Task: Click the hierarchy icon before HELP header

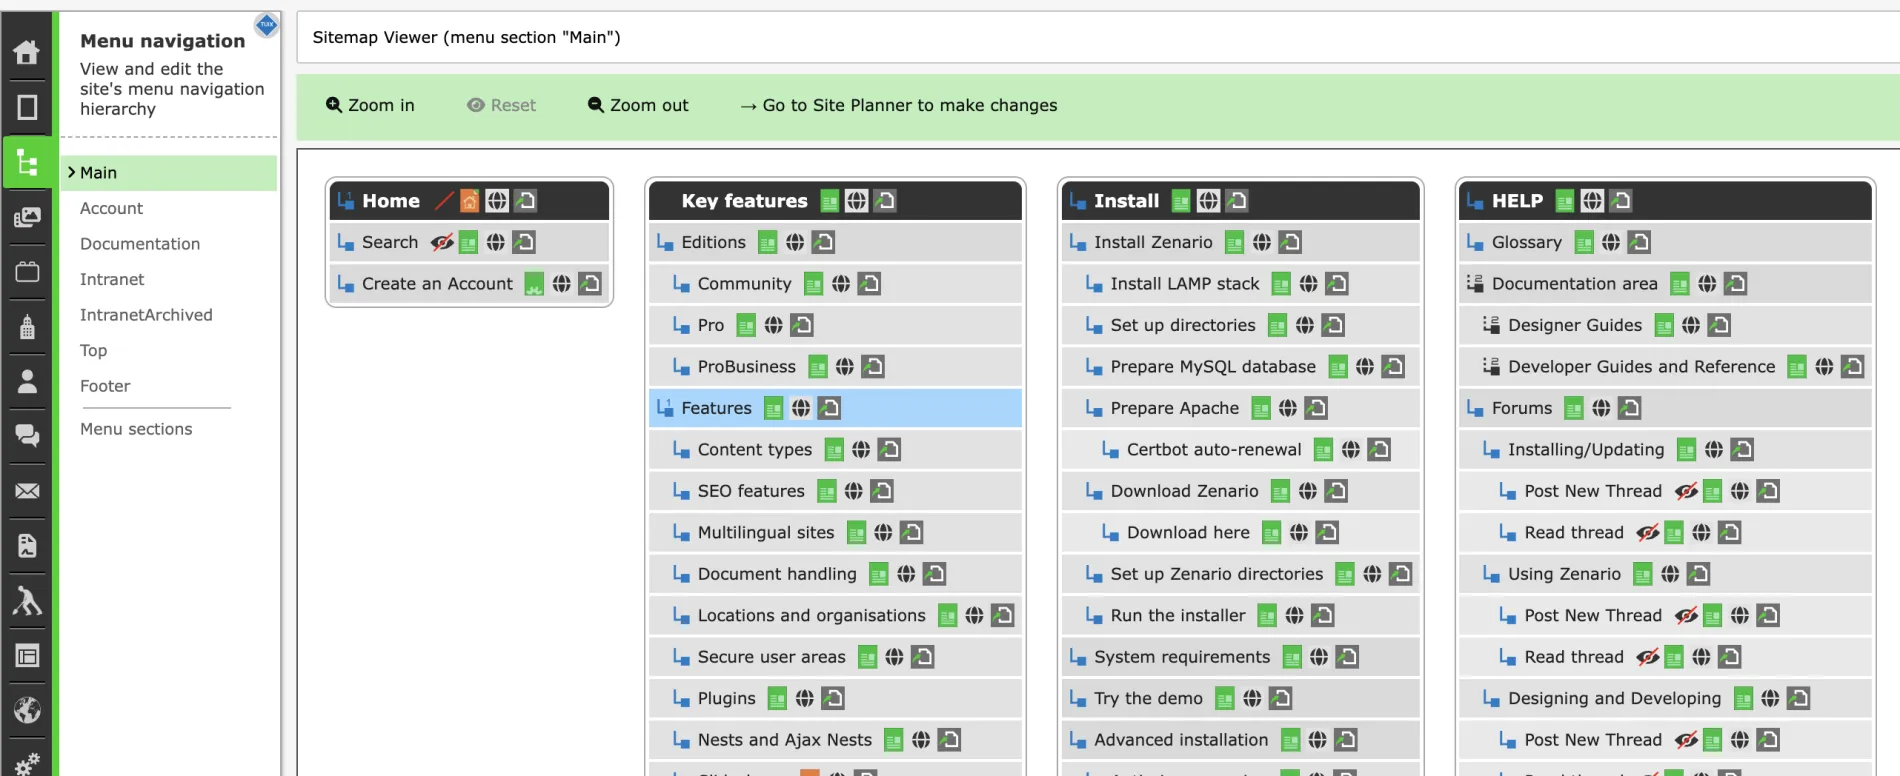Action: [1475, 201]
